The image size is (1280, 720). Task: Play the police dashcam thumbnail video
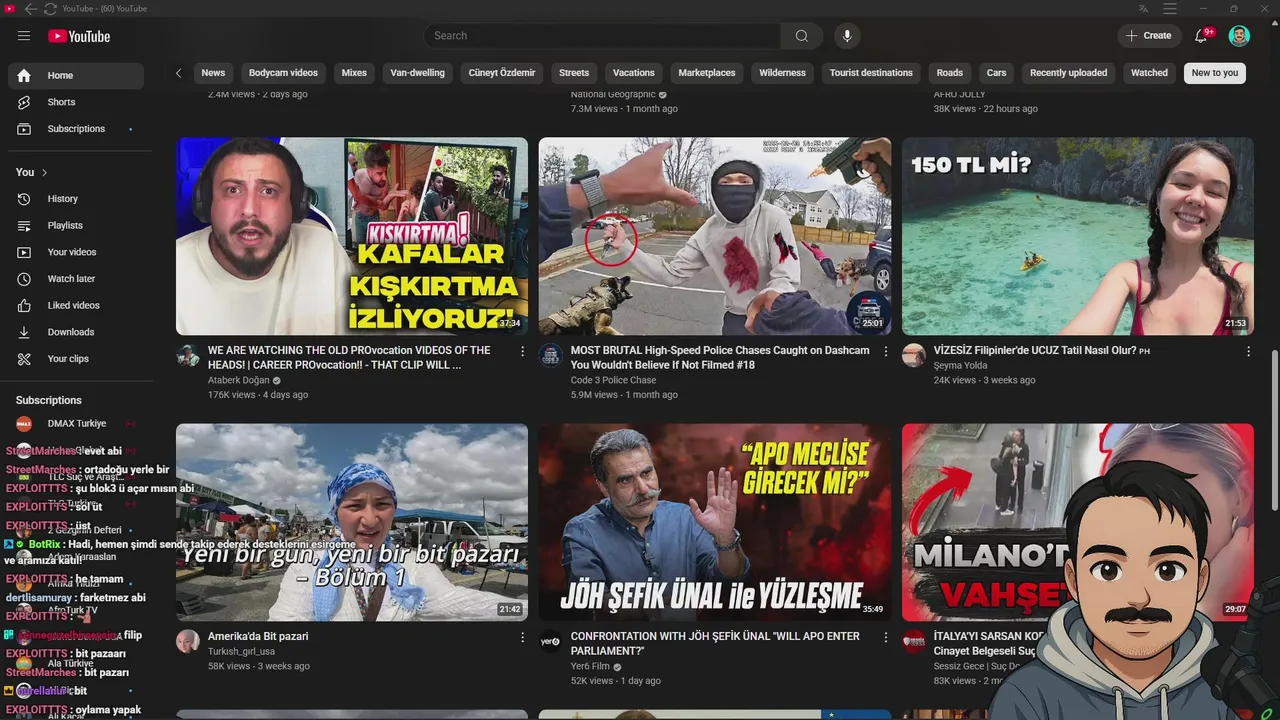(715, 236)
